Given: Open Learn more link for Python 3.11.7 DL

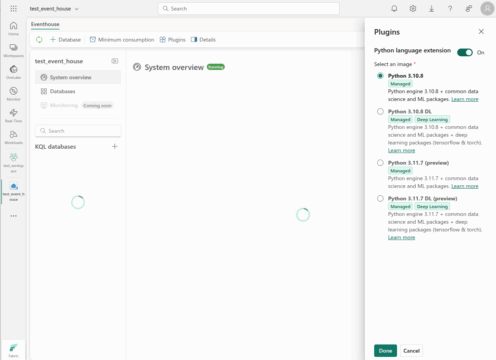Looking at the screenshot, I should click(401, 238).
